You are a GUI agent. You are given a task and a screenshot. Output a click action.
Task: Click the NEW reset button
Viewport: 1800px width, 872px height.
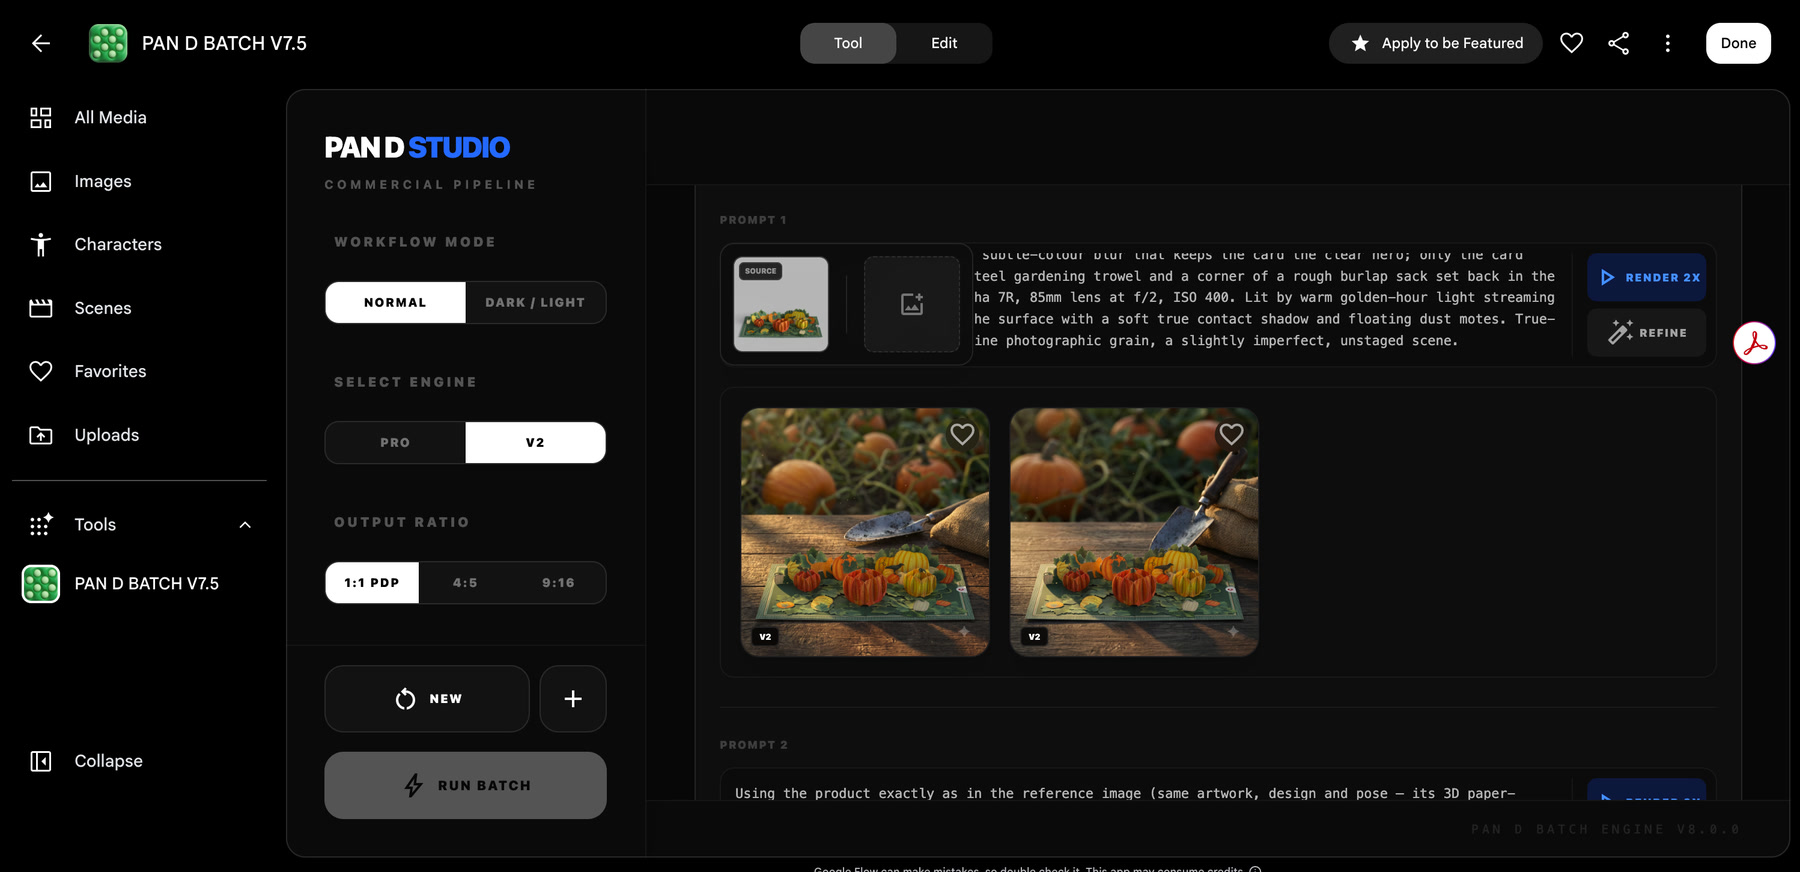[x=427, y=699]
